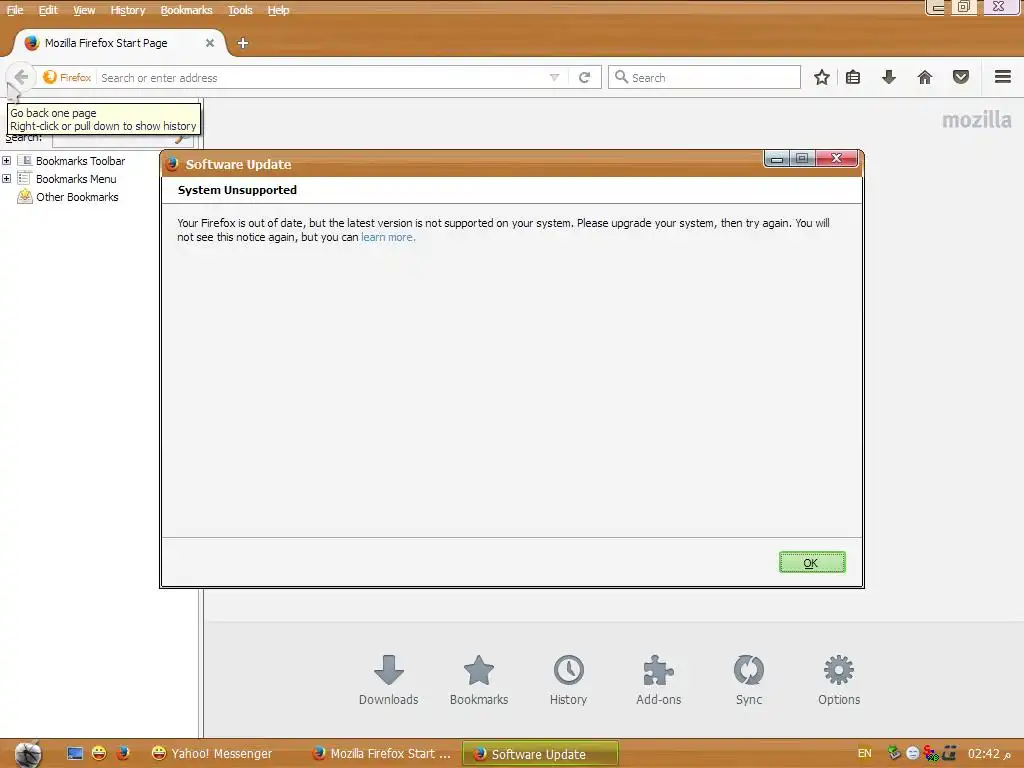Open the Tools menu
Image resolution: width=1024 pixels, height=768 pixels.
(x=240, y=10)
